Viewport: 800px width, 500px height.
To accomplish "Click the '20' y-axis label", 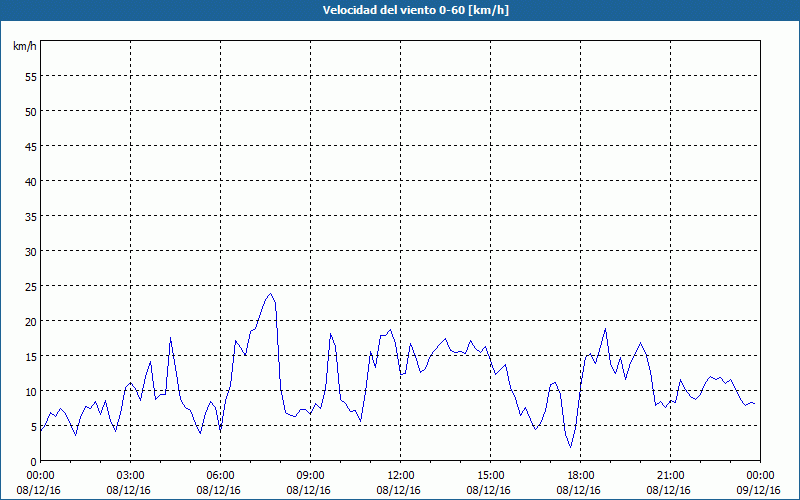I will tap(31, 321).
